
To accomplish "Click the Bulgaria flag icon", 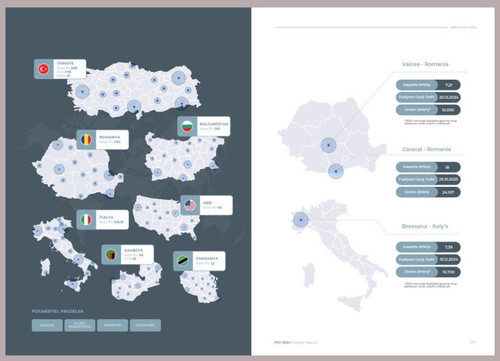I will click(x=187, y=126).
